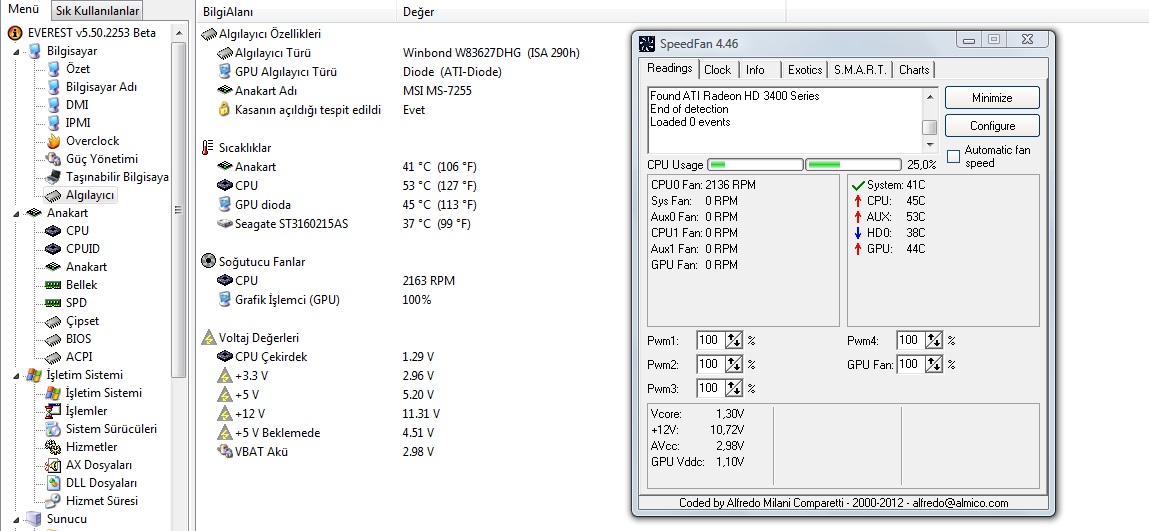Adjust the Pwm1 spinner arrows

click(734, 341)
